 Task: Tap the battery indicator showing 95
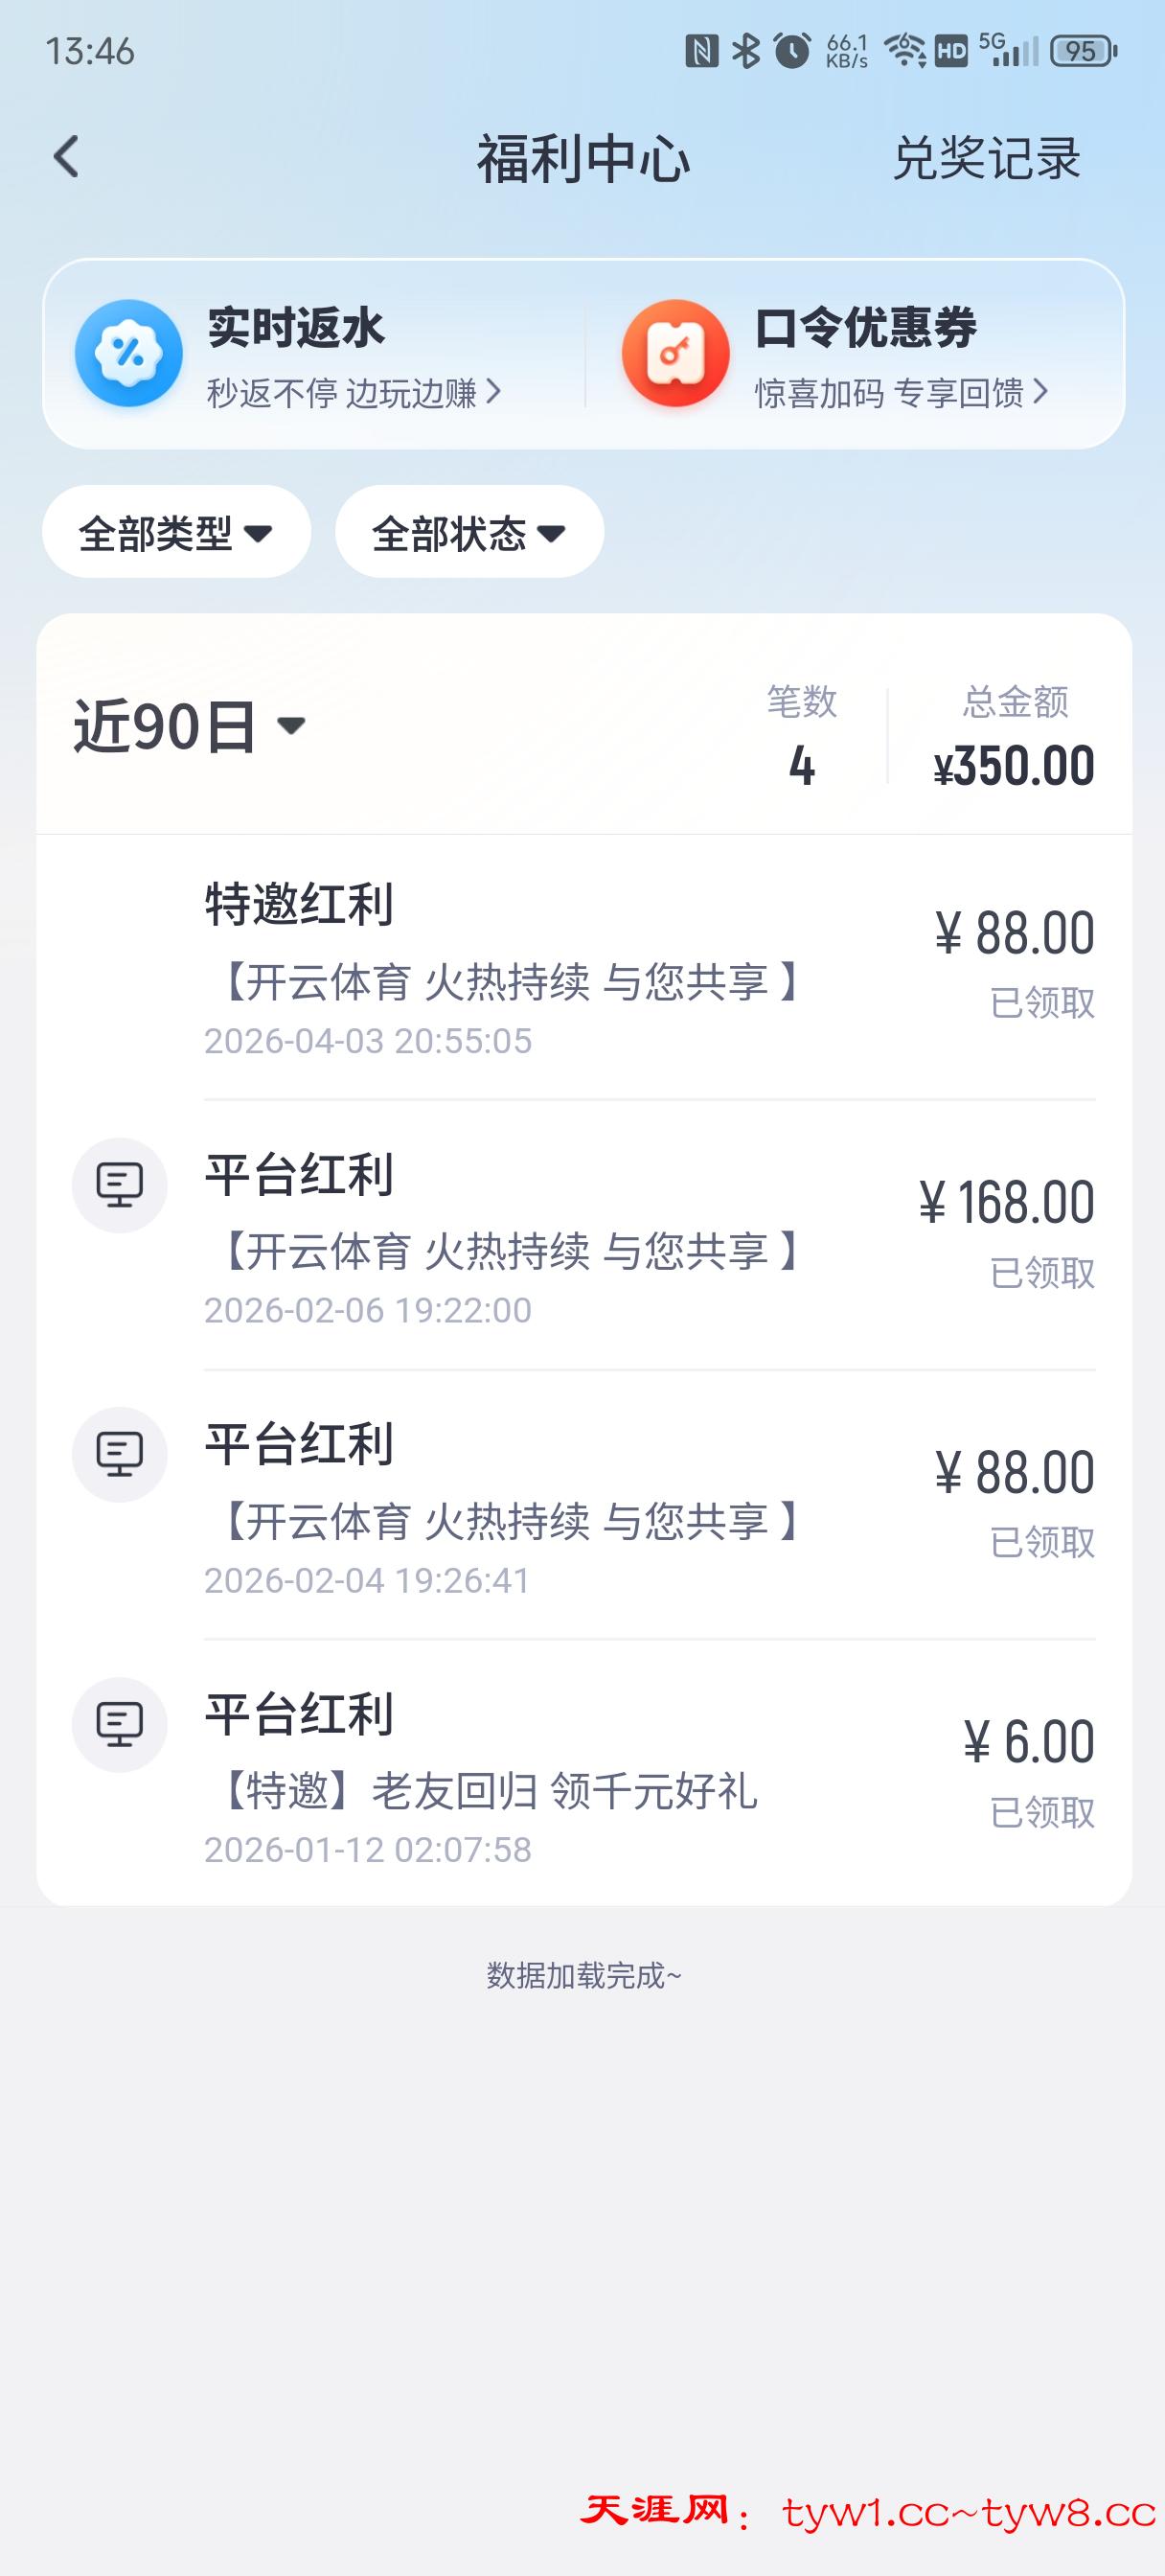click(1083, 50)
